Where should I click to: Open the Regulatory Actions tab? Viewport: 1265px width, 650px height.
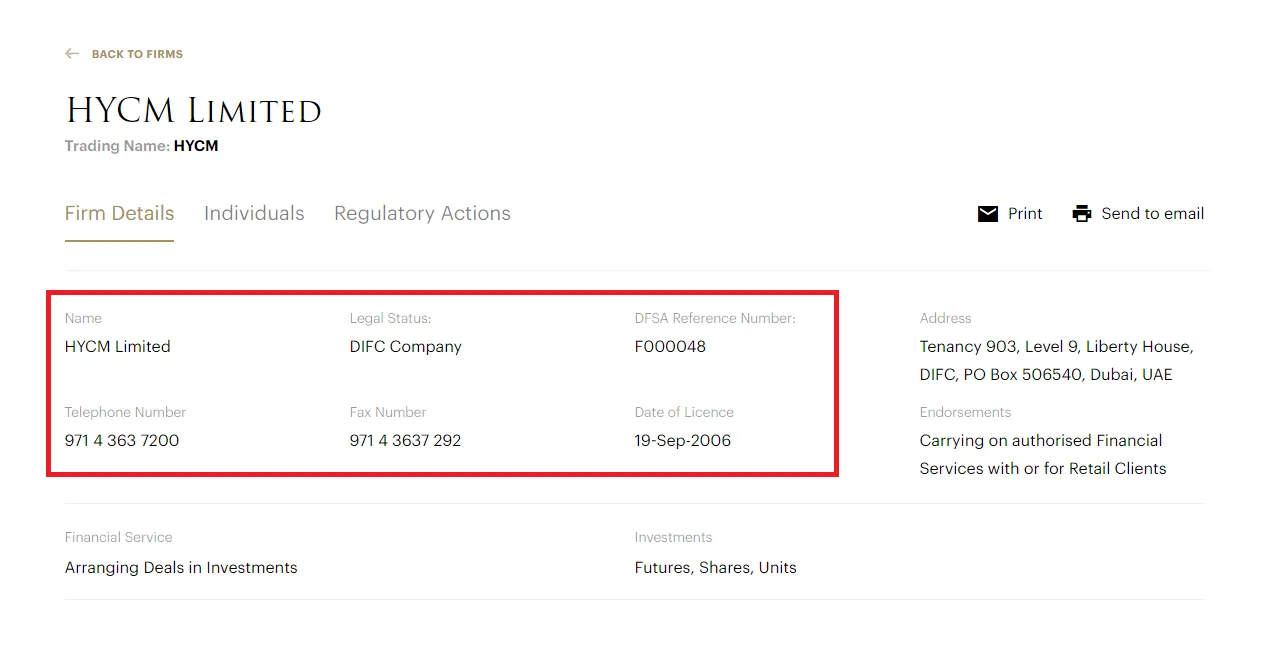click(x=422, y=214)
